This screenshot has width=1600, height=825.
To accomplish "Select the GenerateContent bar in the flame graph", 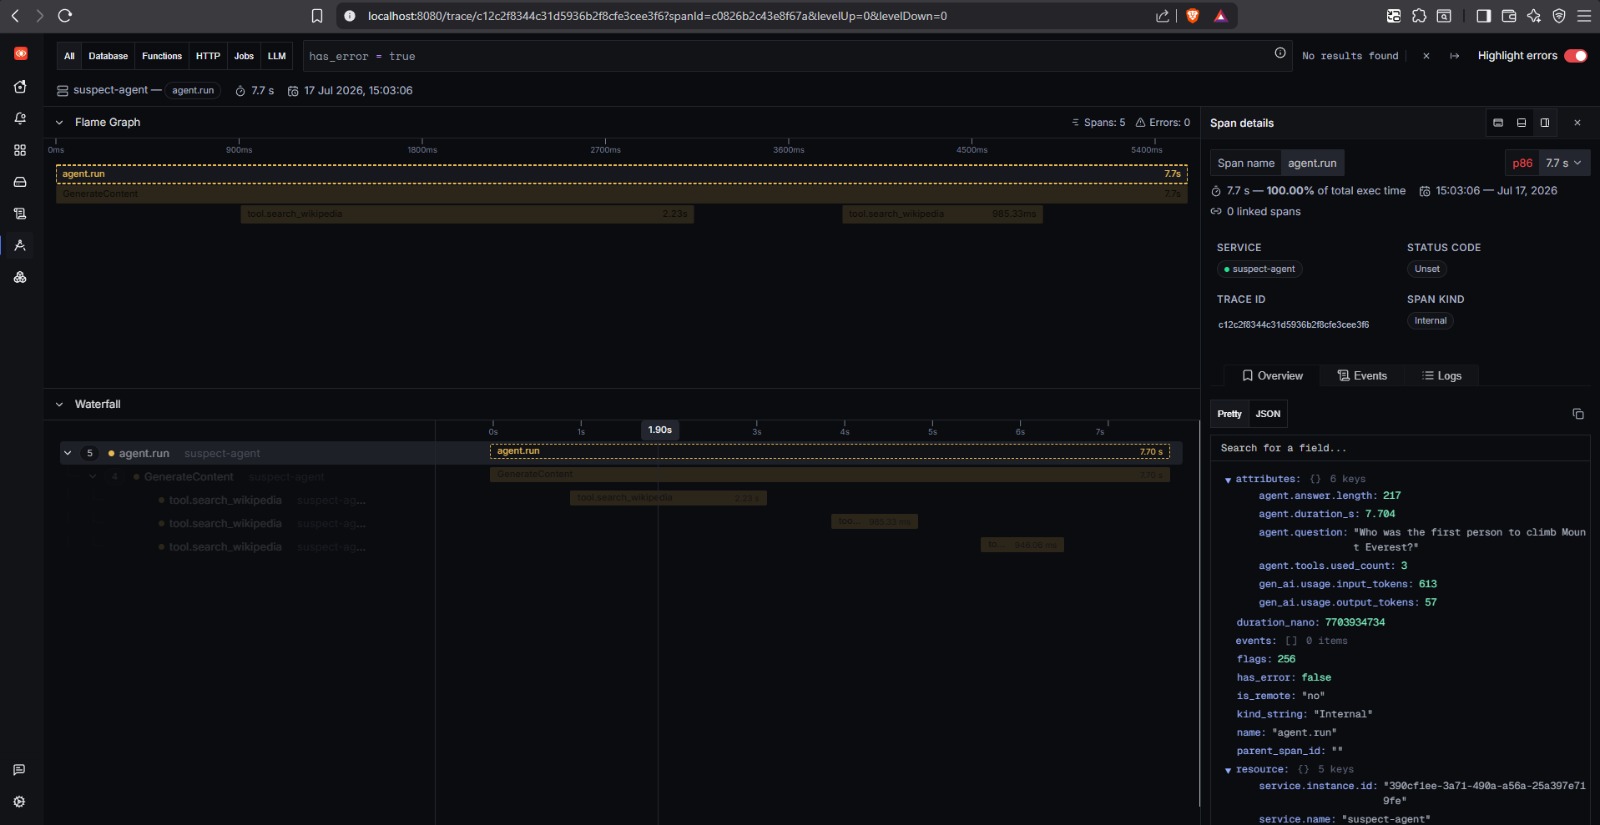I will (621, 194).
